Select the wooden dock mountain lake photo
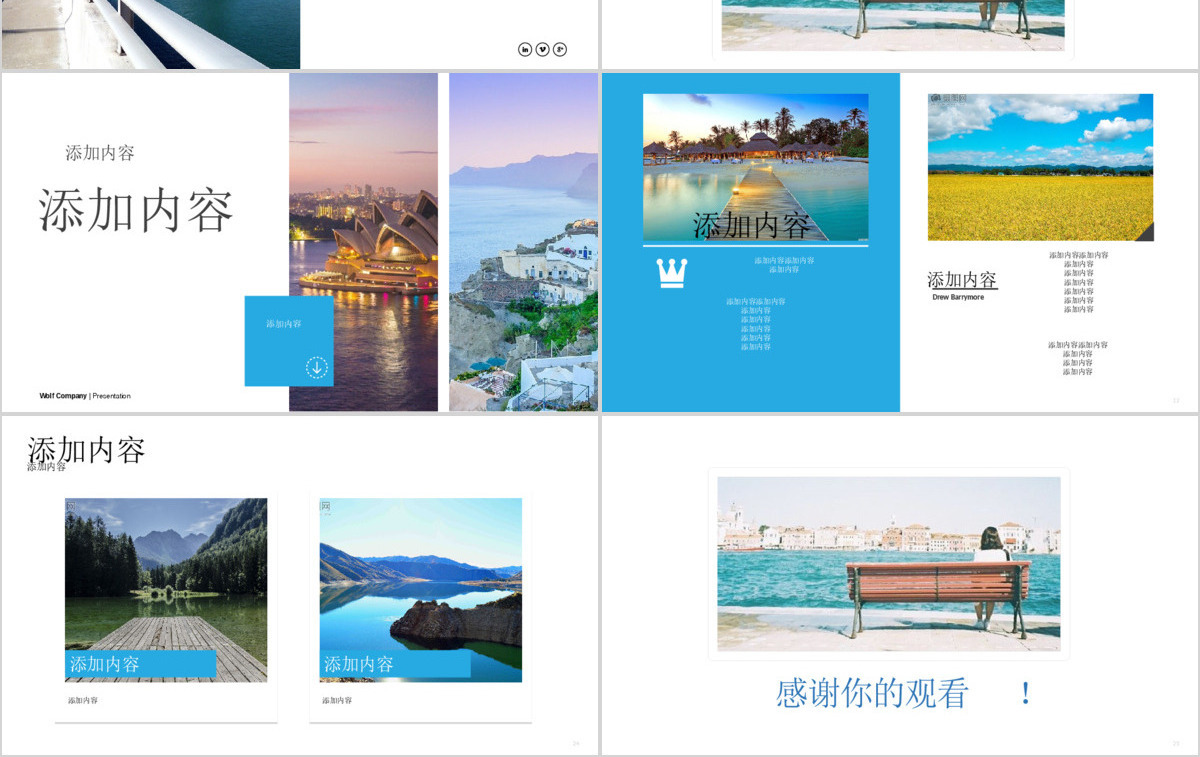 pyautogui.click(x=166, y=590)
